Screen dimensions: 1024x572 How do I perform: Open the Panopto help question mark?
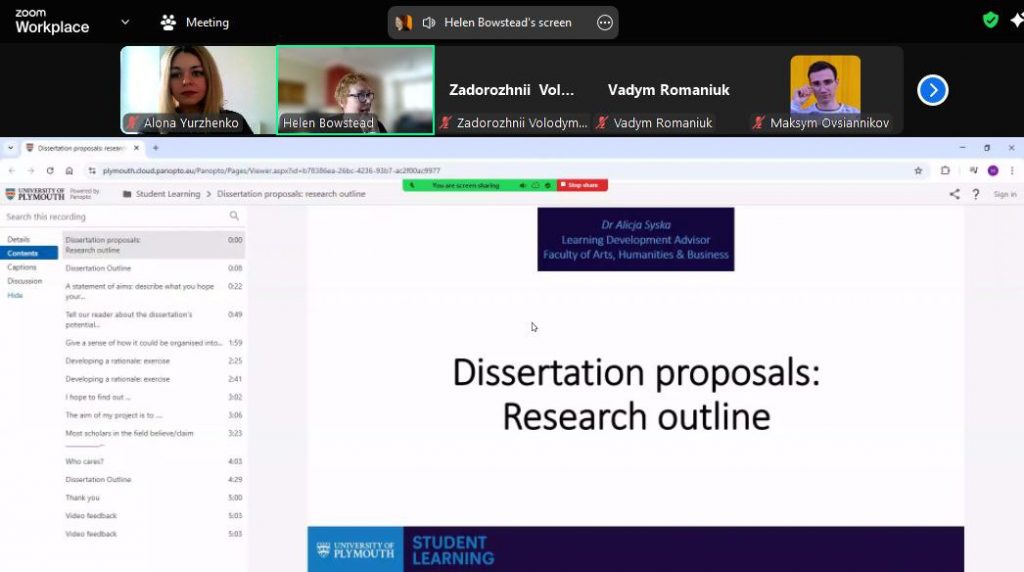click(976, 194)
